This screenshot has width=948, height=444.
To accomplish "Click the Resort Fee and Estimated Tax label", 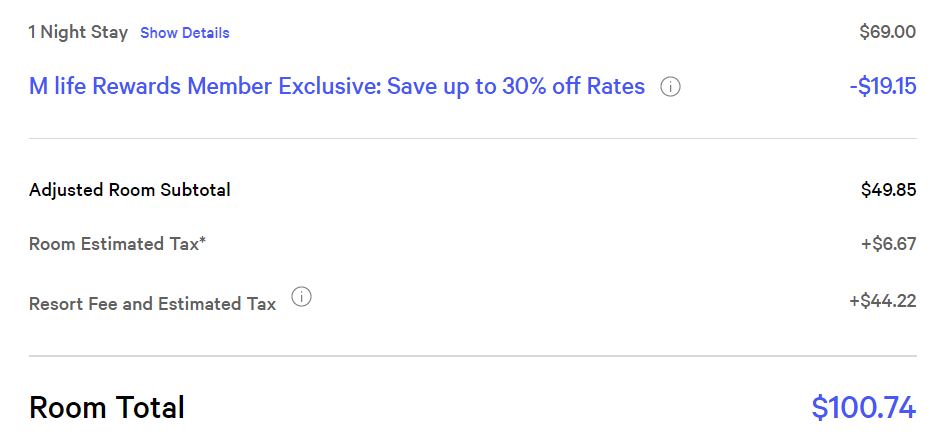I will click(152, 304).
